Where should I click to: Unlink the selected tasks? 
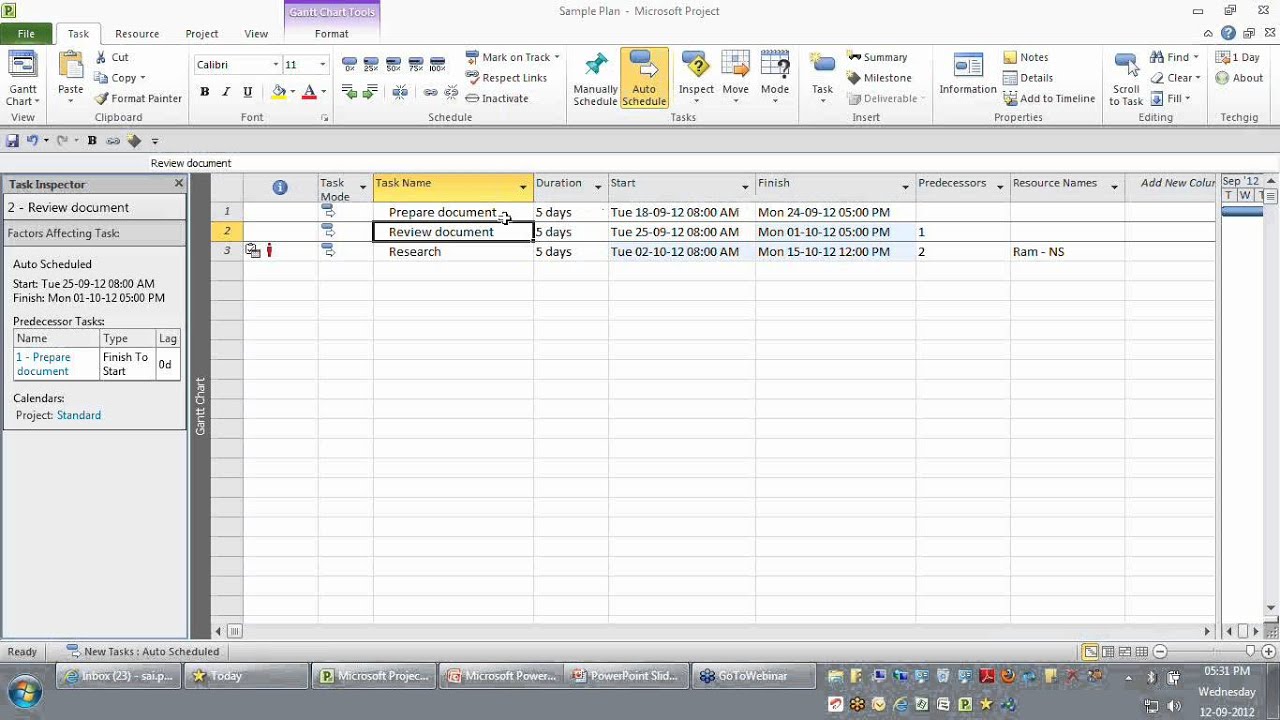[x=450, y=92]
